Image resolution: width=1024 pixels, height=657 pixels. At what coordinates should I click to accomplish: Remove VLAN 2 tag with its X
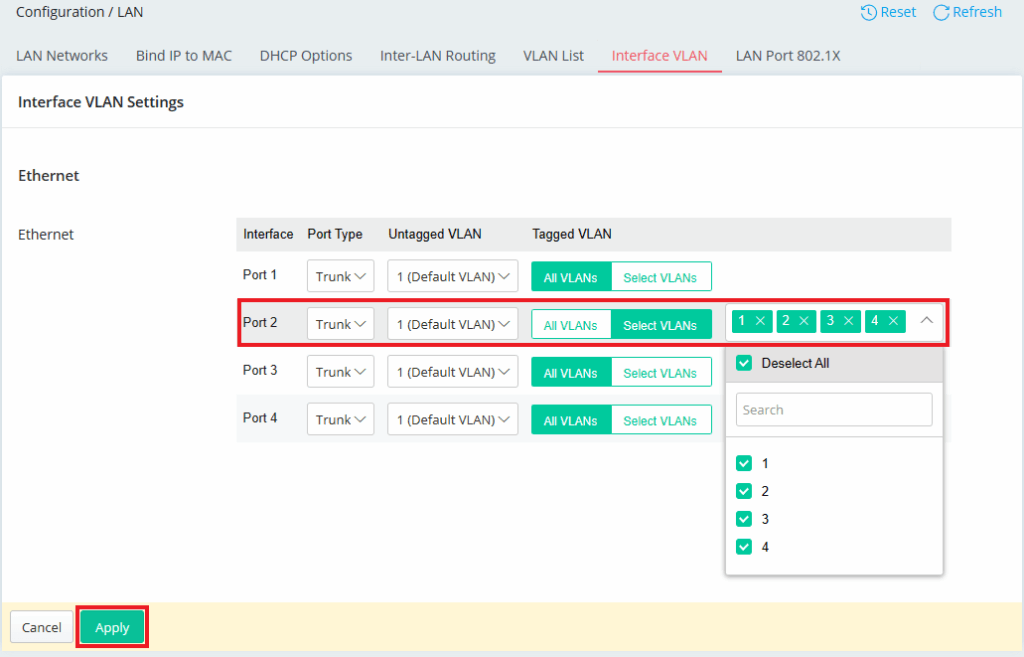(804, 321)
